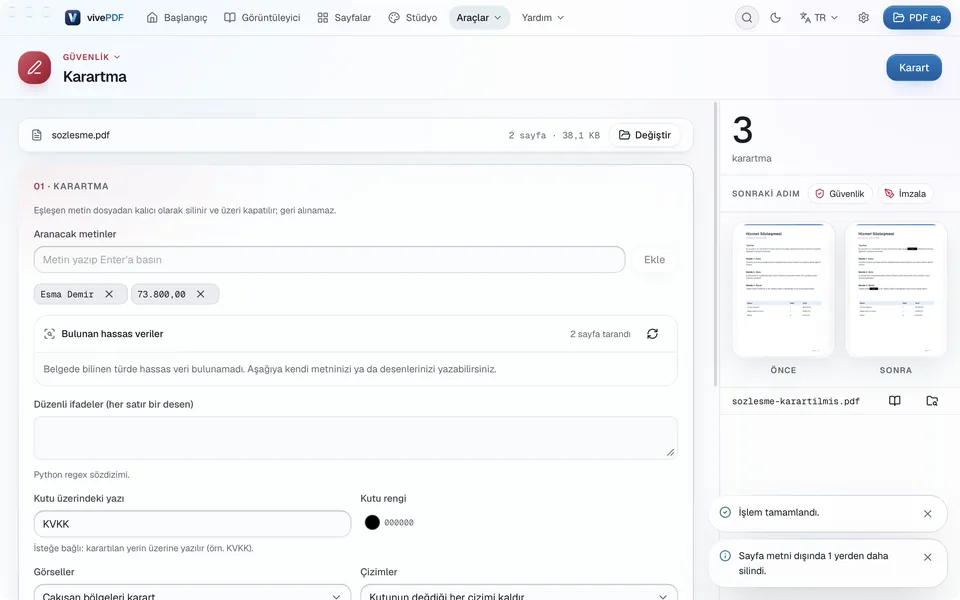Image resolution: width=960 pixels, height=600 pixels.
Task: Click the sozlesme-karartilmis.pdf output name
Action: point(796,402)
